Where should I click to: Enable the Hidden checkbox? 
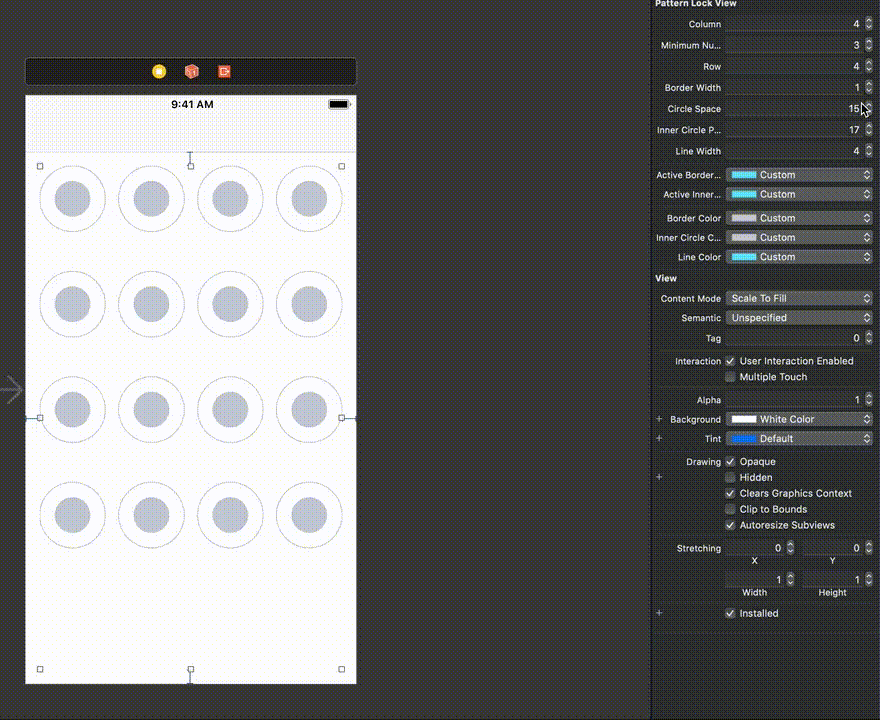[x=730, y=477]
